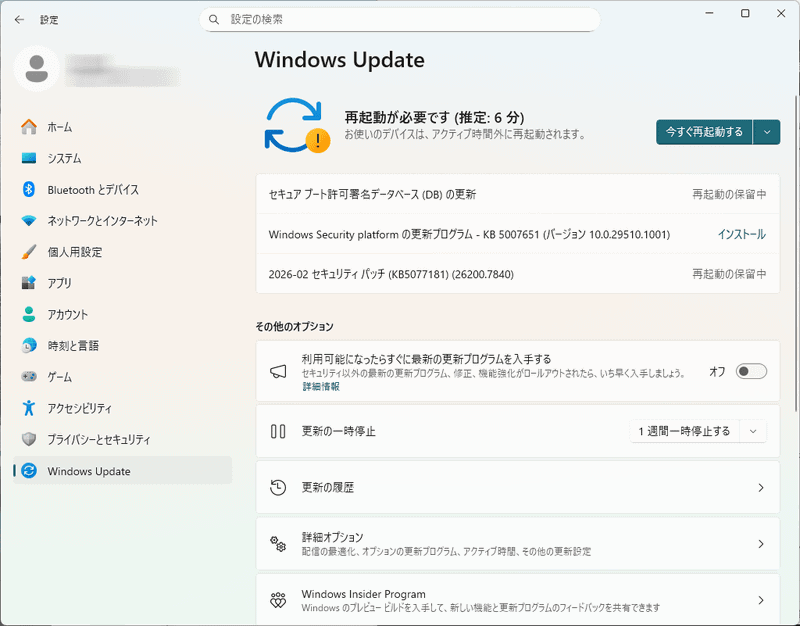Expand pause duration chevron
This screenshot has width=800, height=626.
[753, 432]
